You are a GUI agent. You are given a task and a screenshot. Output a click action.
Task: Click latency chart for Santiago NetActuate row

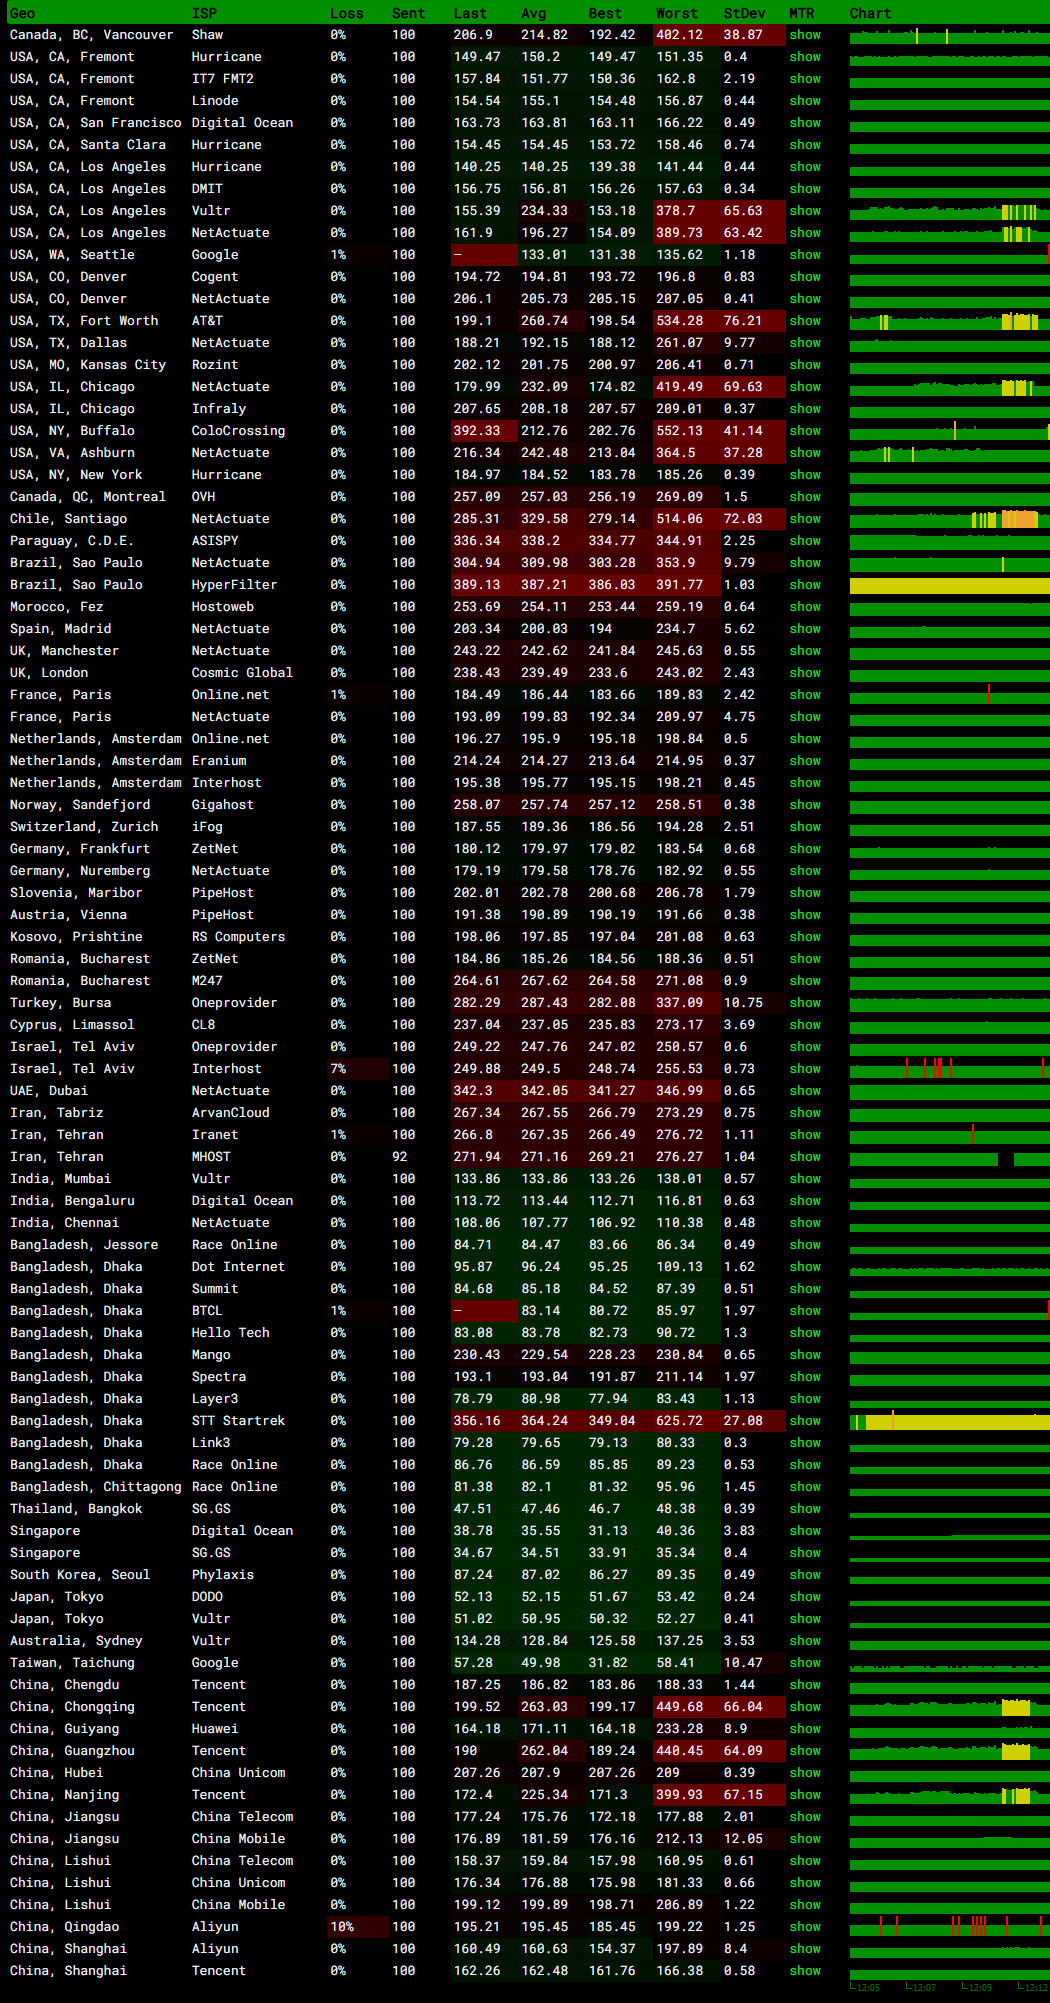point(948,519)
